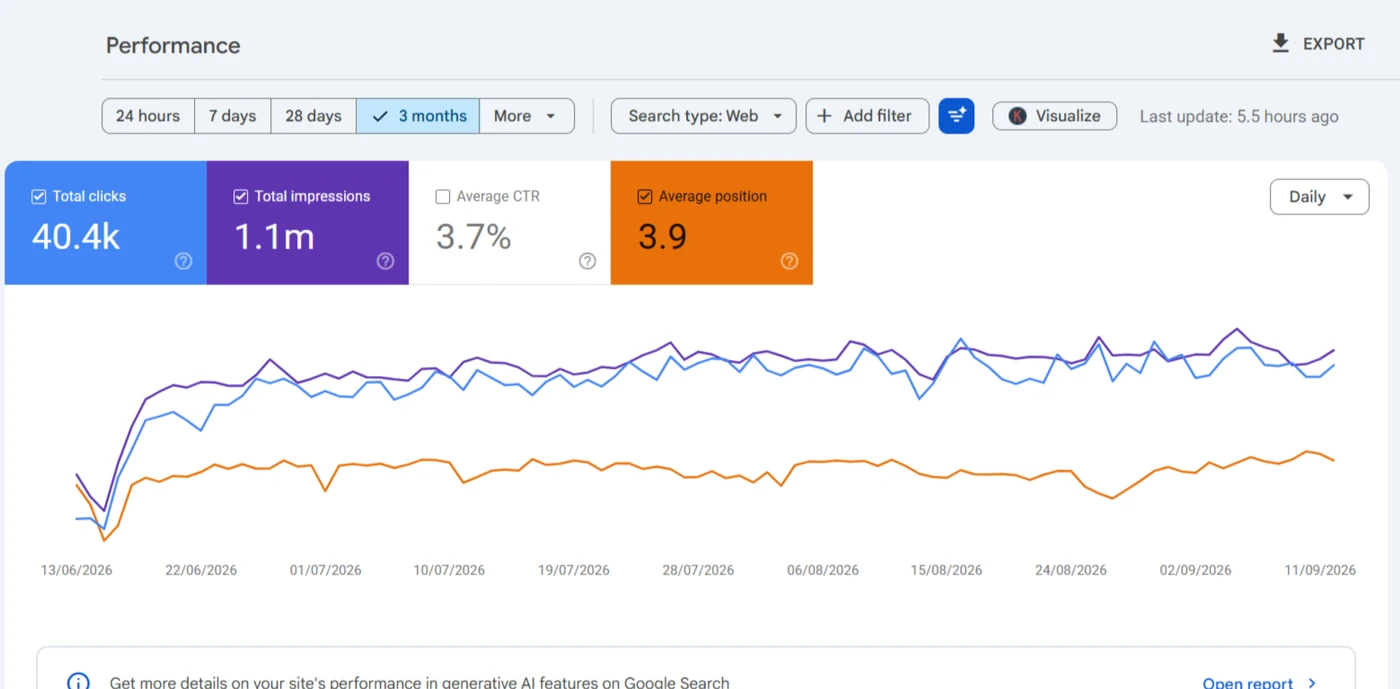The image size is (1400, 689).
Task: Open help icon on Average CTR card
Action: pyautogui.click(x=587, y=261)
